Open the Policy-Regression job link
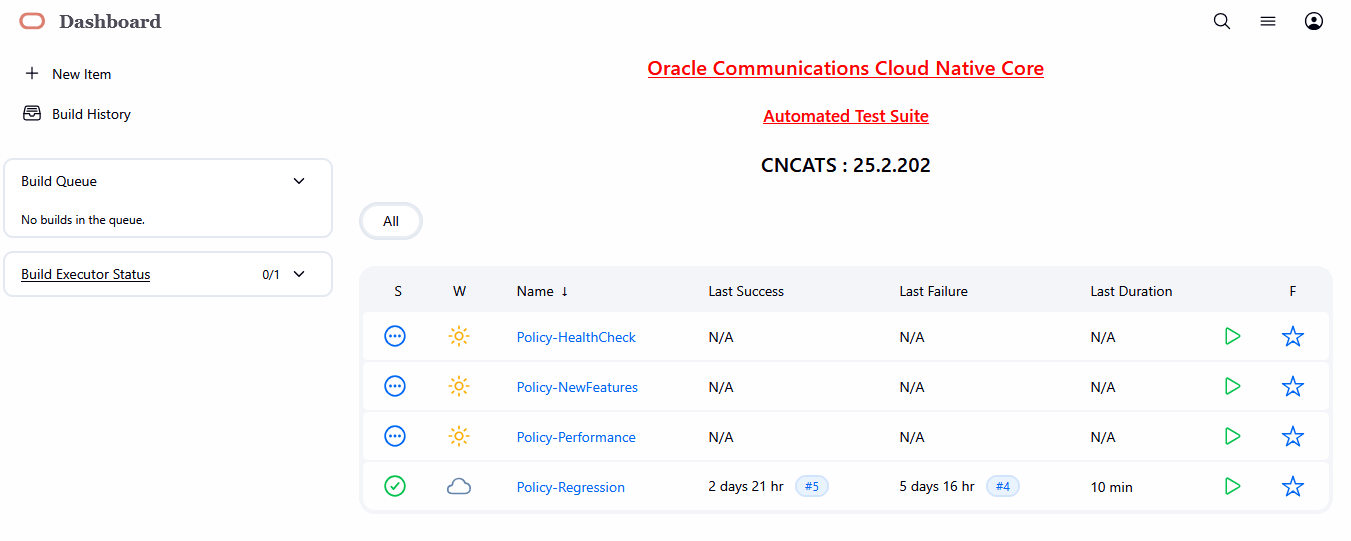 [x=571, y=487]
